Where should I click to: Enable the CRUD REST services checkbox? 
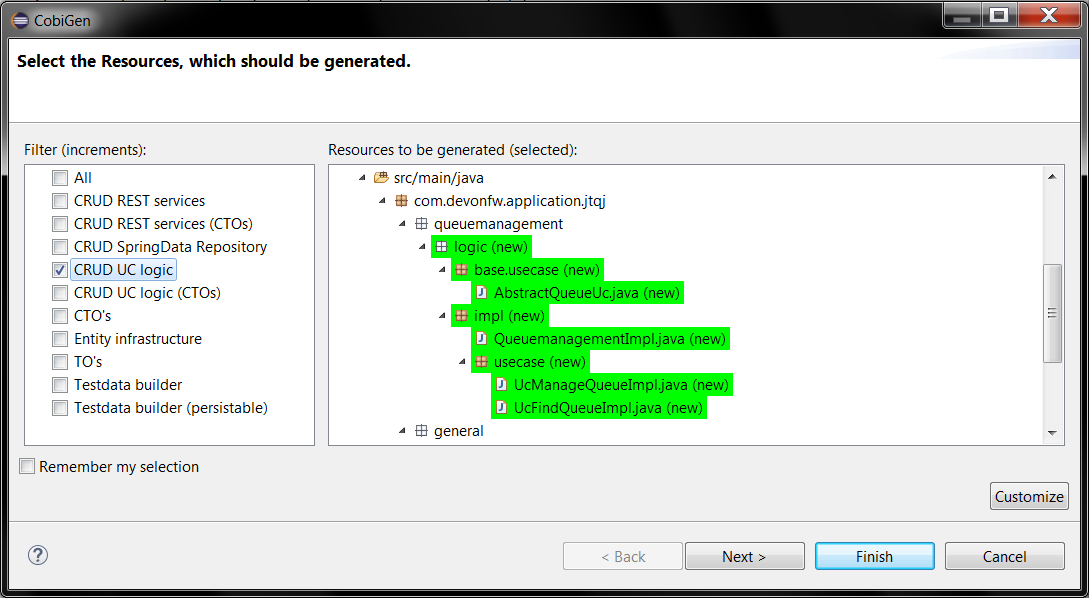click(x=60, y=201)
